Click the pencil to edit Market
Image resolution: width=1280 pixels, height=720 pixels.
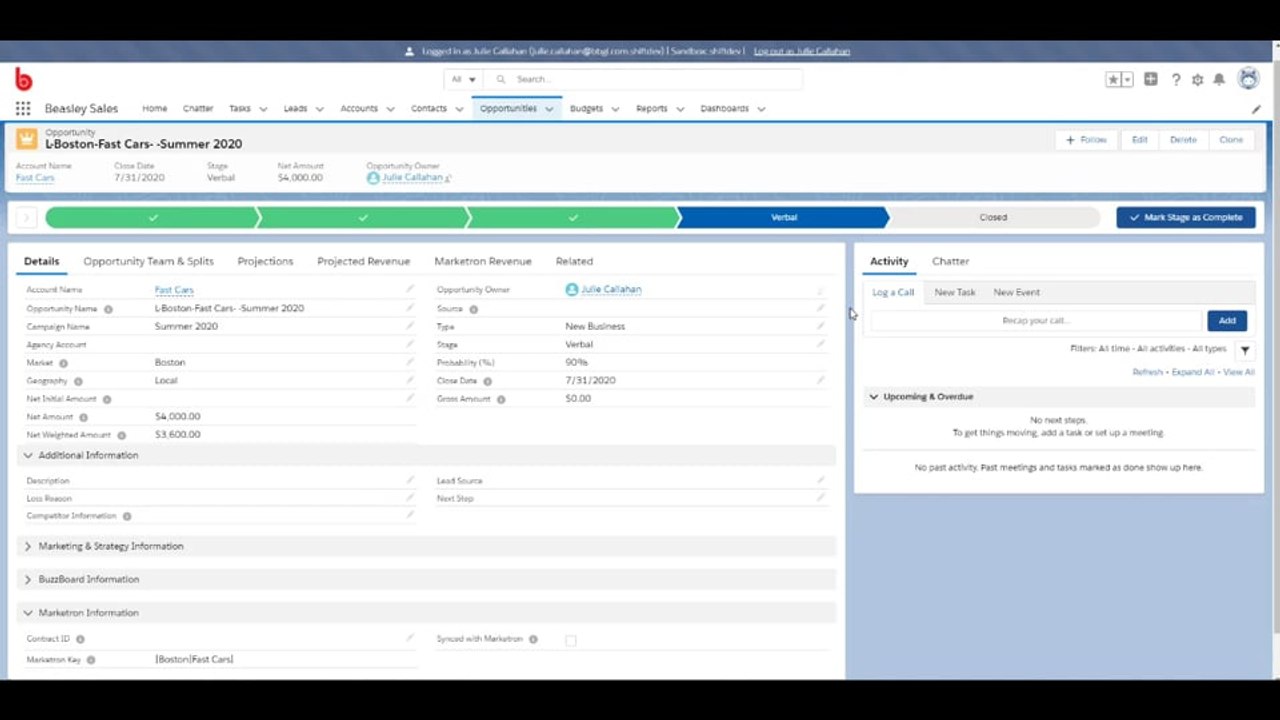click(409, 362)
